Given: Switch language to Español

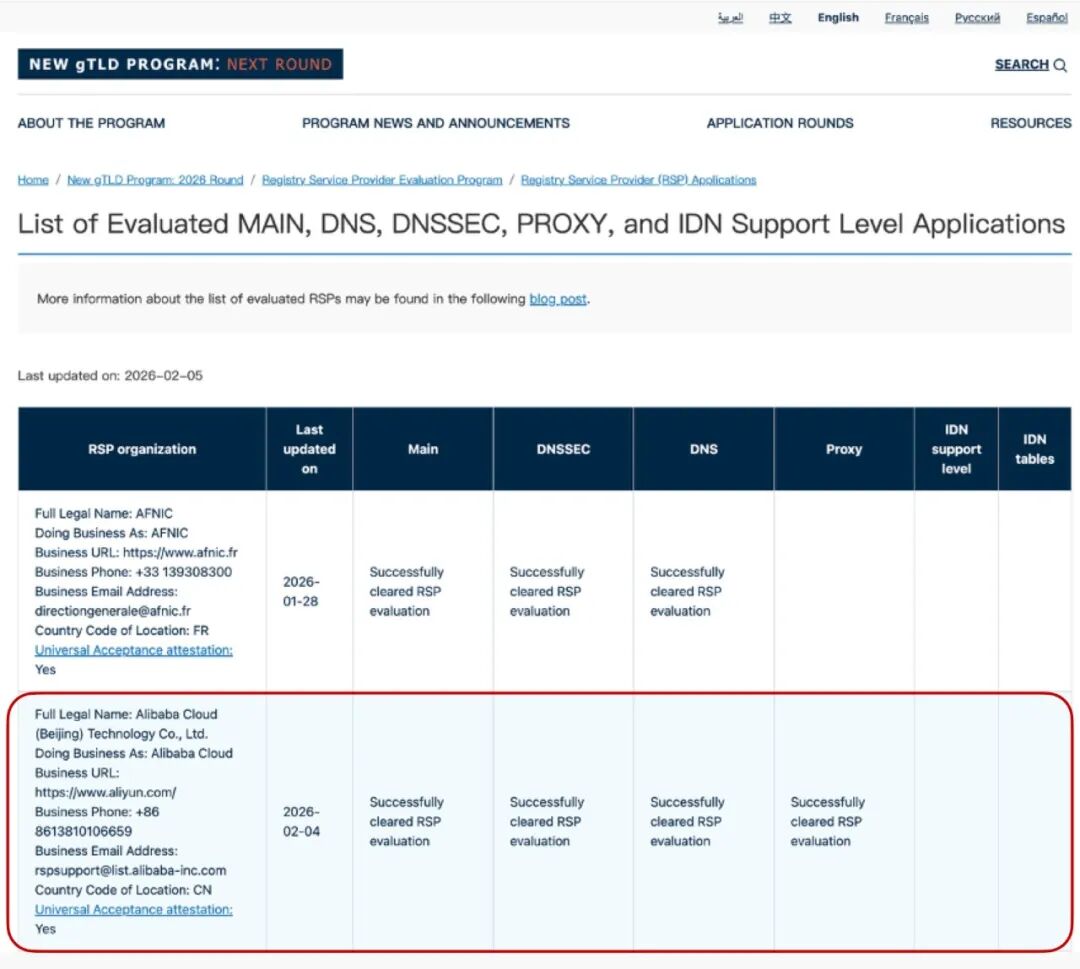Looking at the screenshot, I should click(1047, 18).
